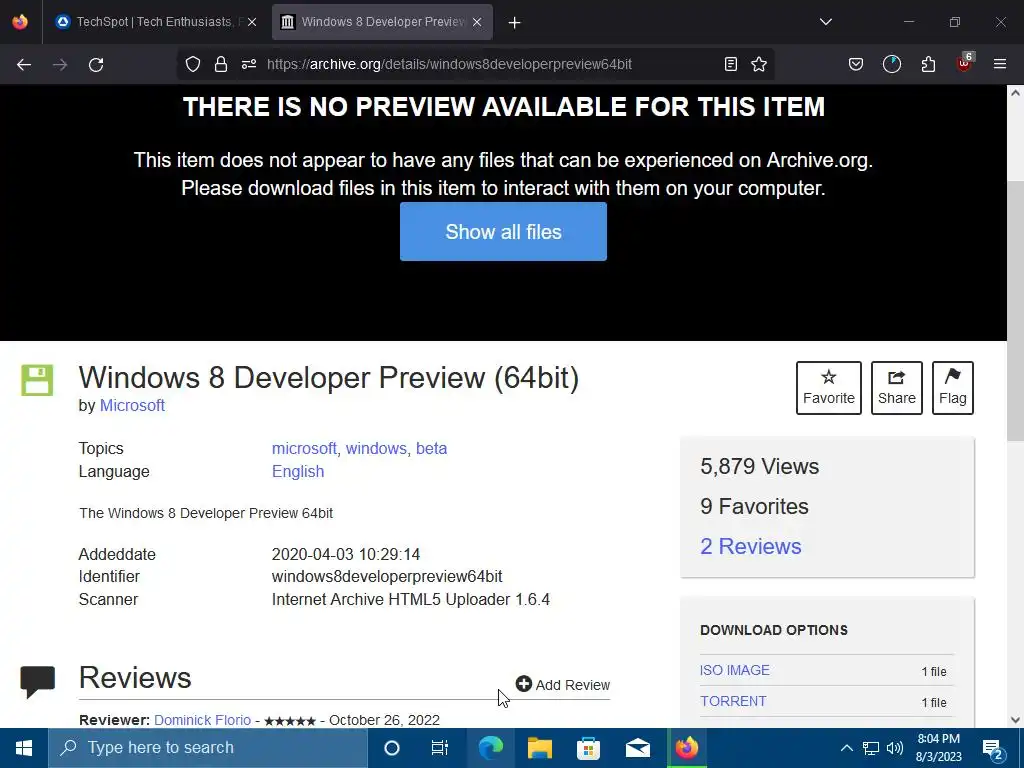Open tracking protection shield icon
This screenshot has height=768, width=1024.
(193, 64)
